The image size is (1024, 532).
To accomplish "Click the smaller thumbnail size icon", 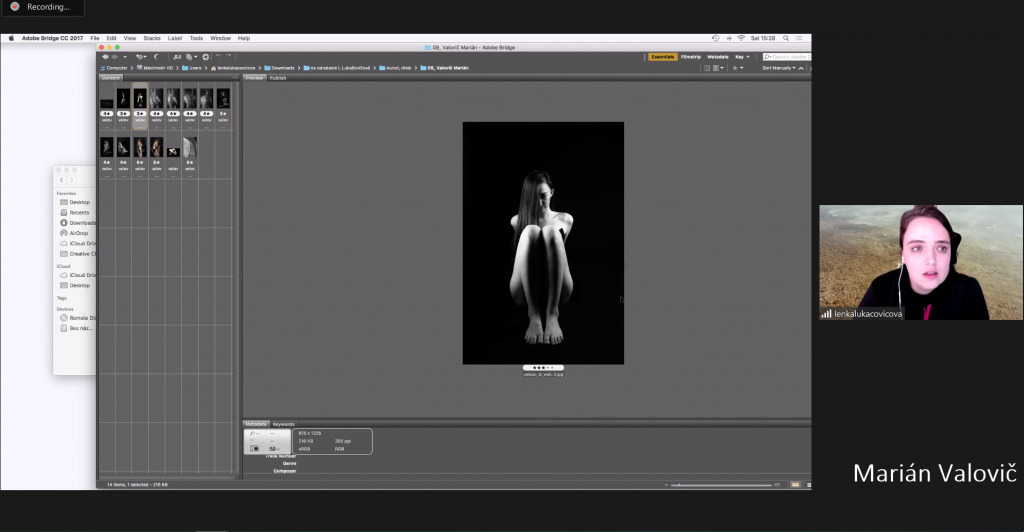I will coord(666,485).
